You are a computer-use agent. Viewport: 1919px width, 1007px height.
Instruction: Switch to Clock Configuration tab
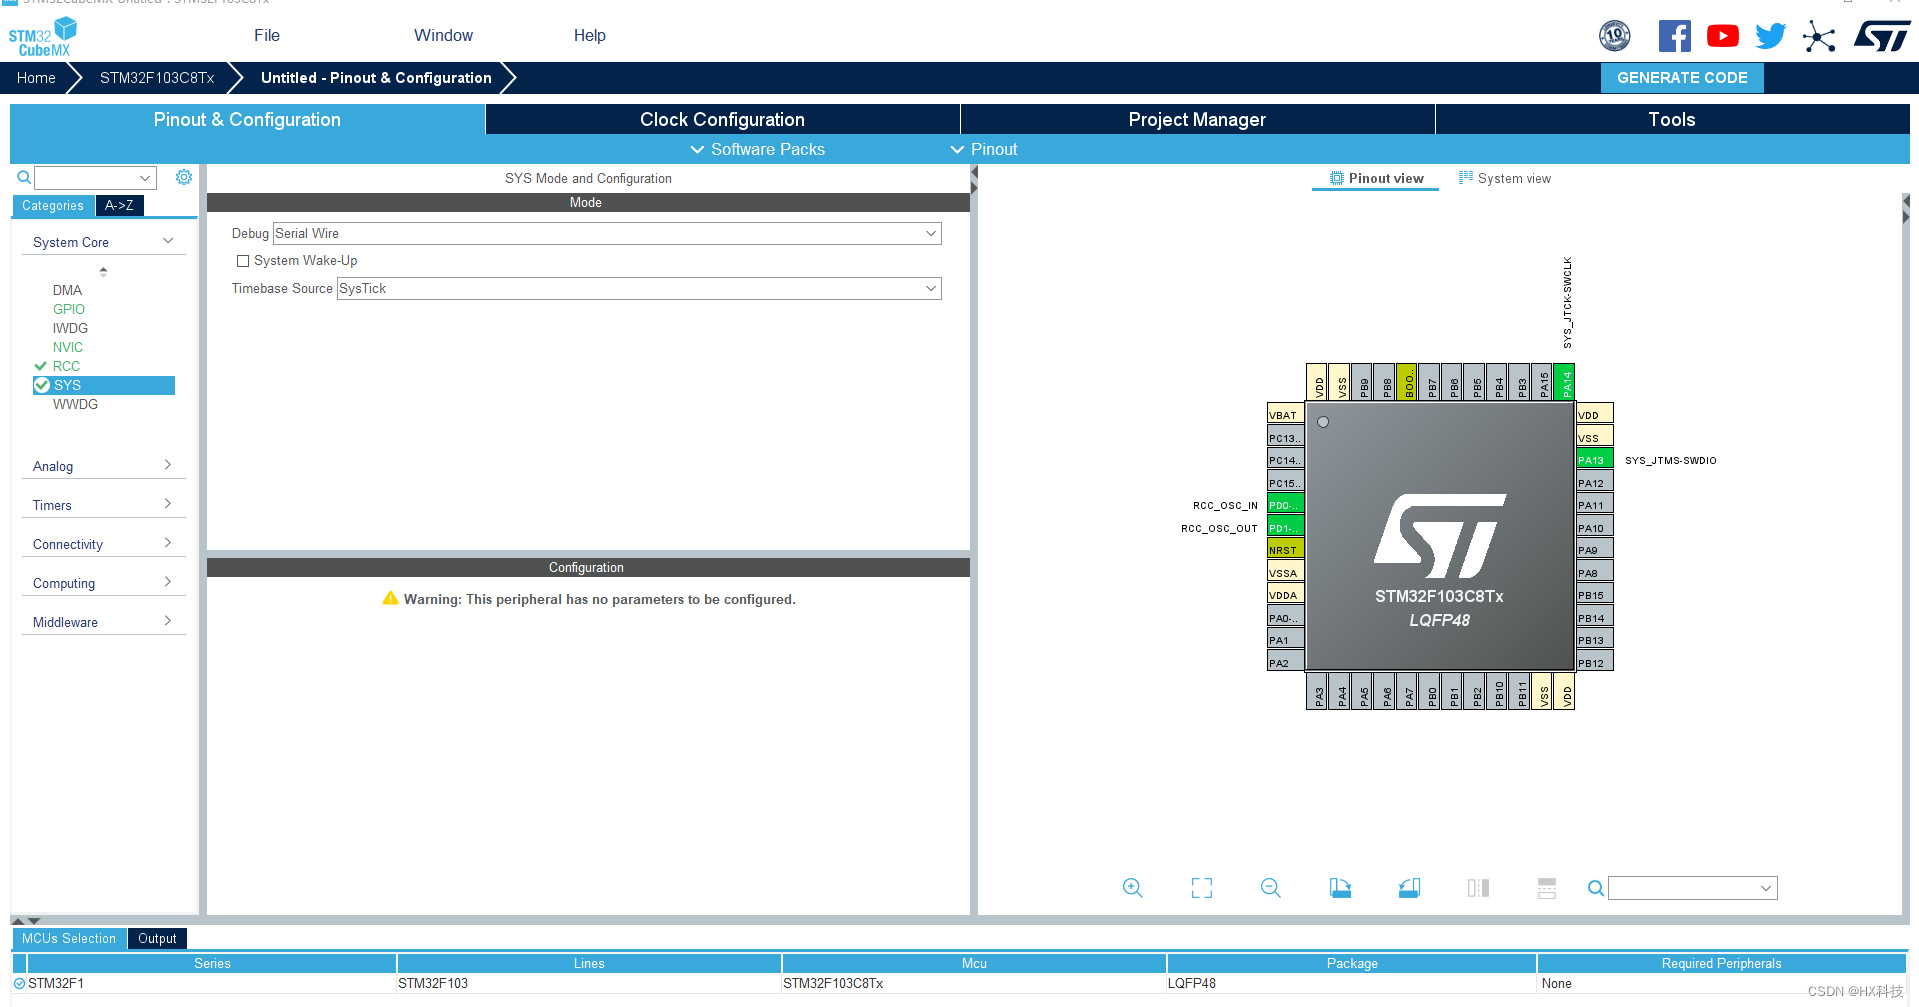(x=722, y=119)
